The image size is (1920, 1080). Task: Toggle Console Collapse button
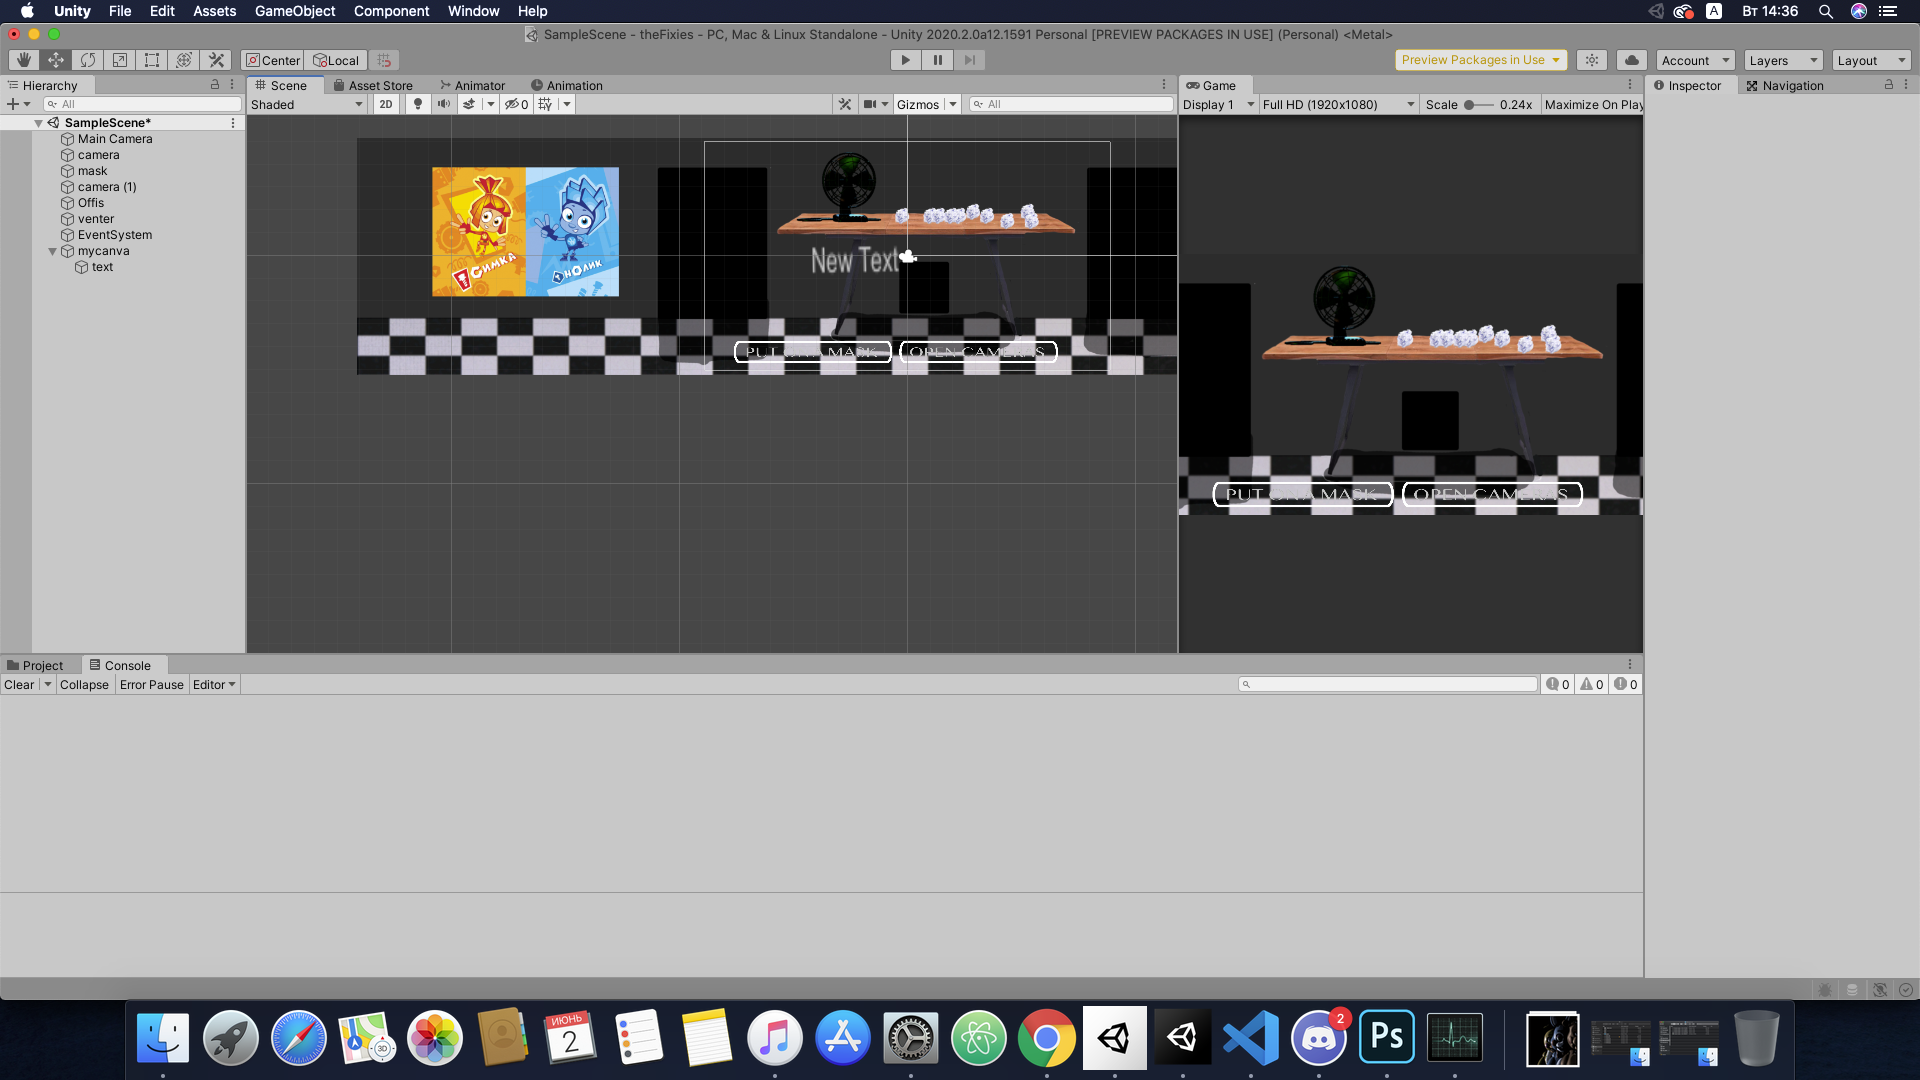click(84, 685)
